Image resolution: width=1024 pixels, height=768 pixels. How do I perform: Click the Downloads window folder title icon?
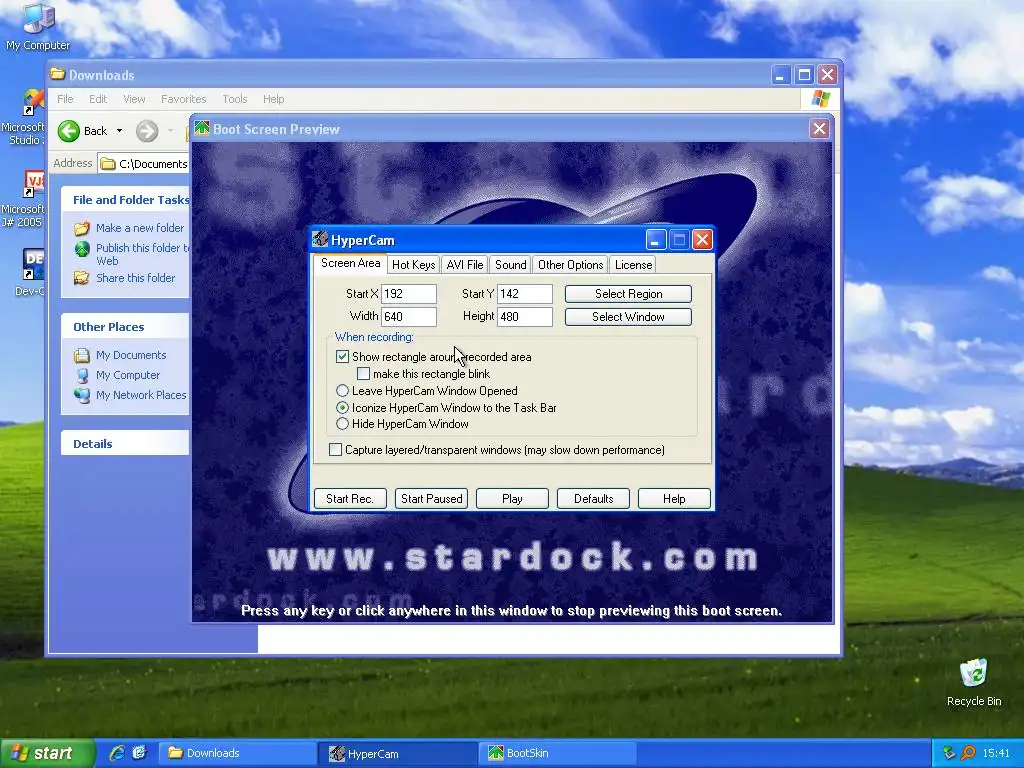tap(57, 74)
